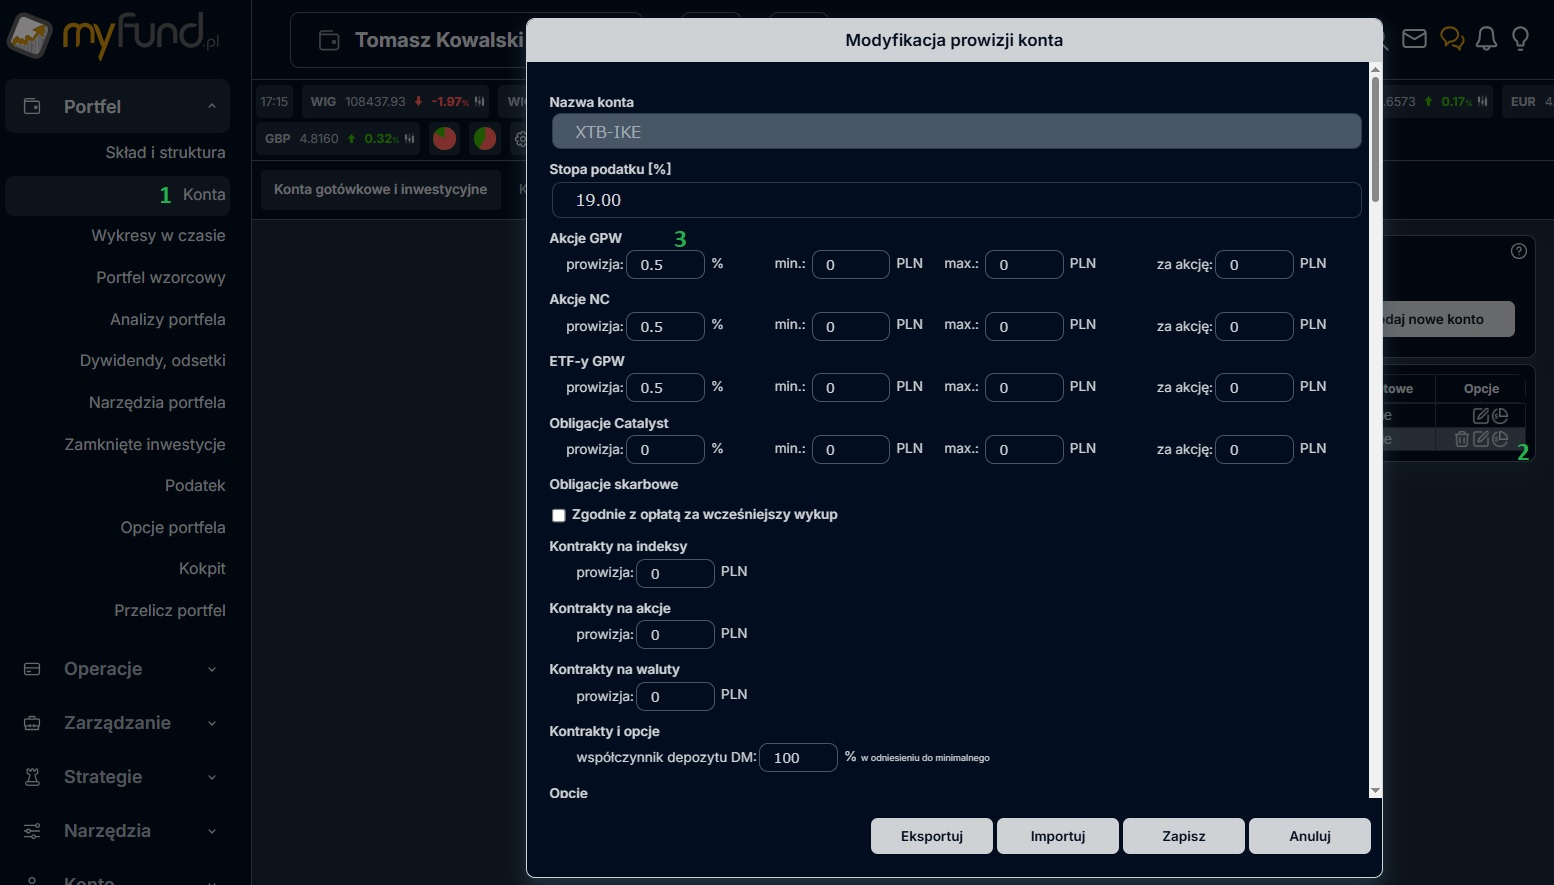This screenshot has width=1554, height=885.
Task: Click the lightbulb tips icon
Action: pos(1520,39)
